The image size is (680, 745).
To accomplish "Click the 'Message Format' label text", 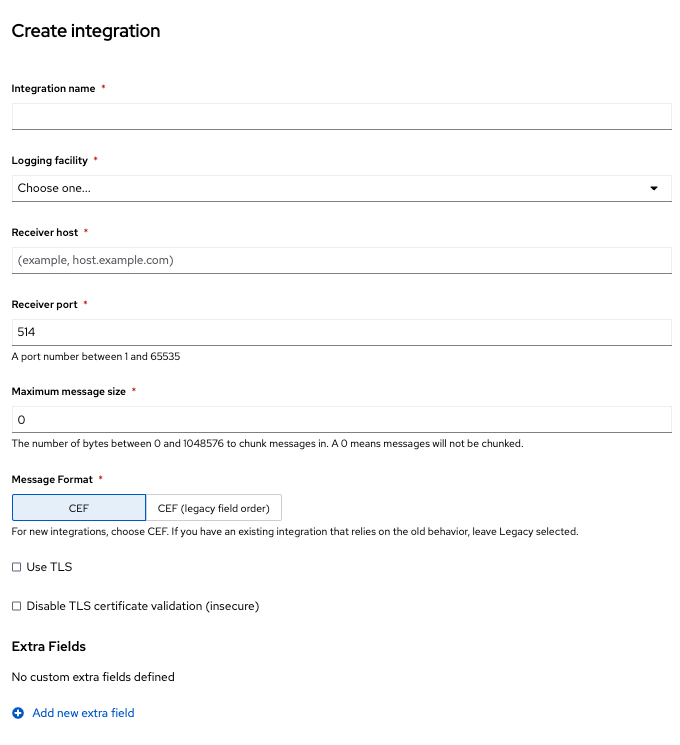I will coord(50,480).
